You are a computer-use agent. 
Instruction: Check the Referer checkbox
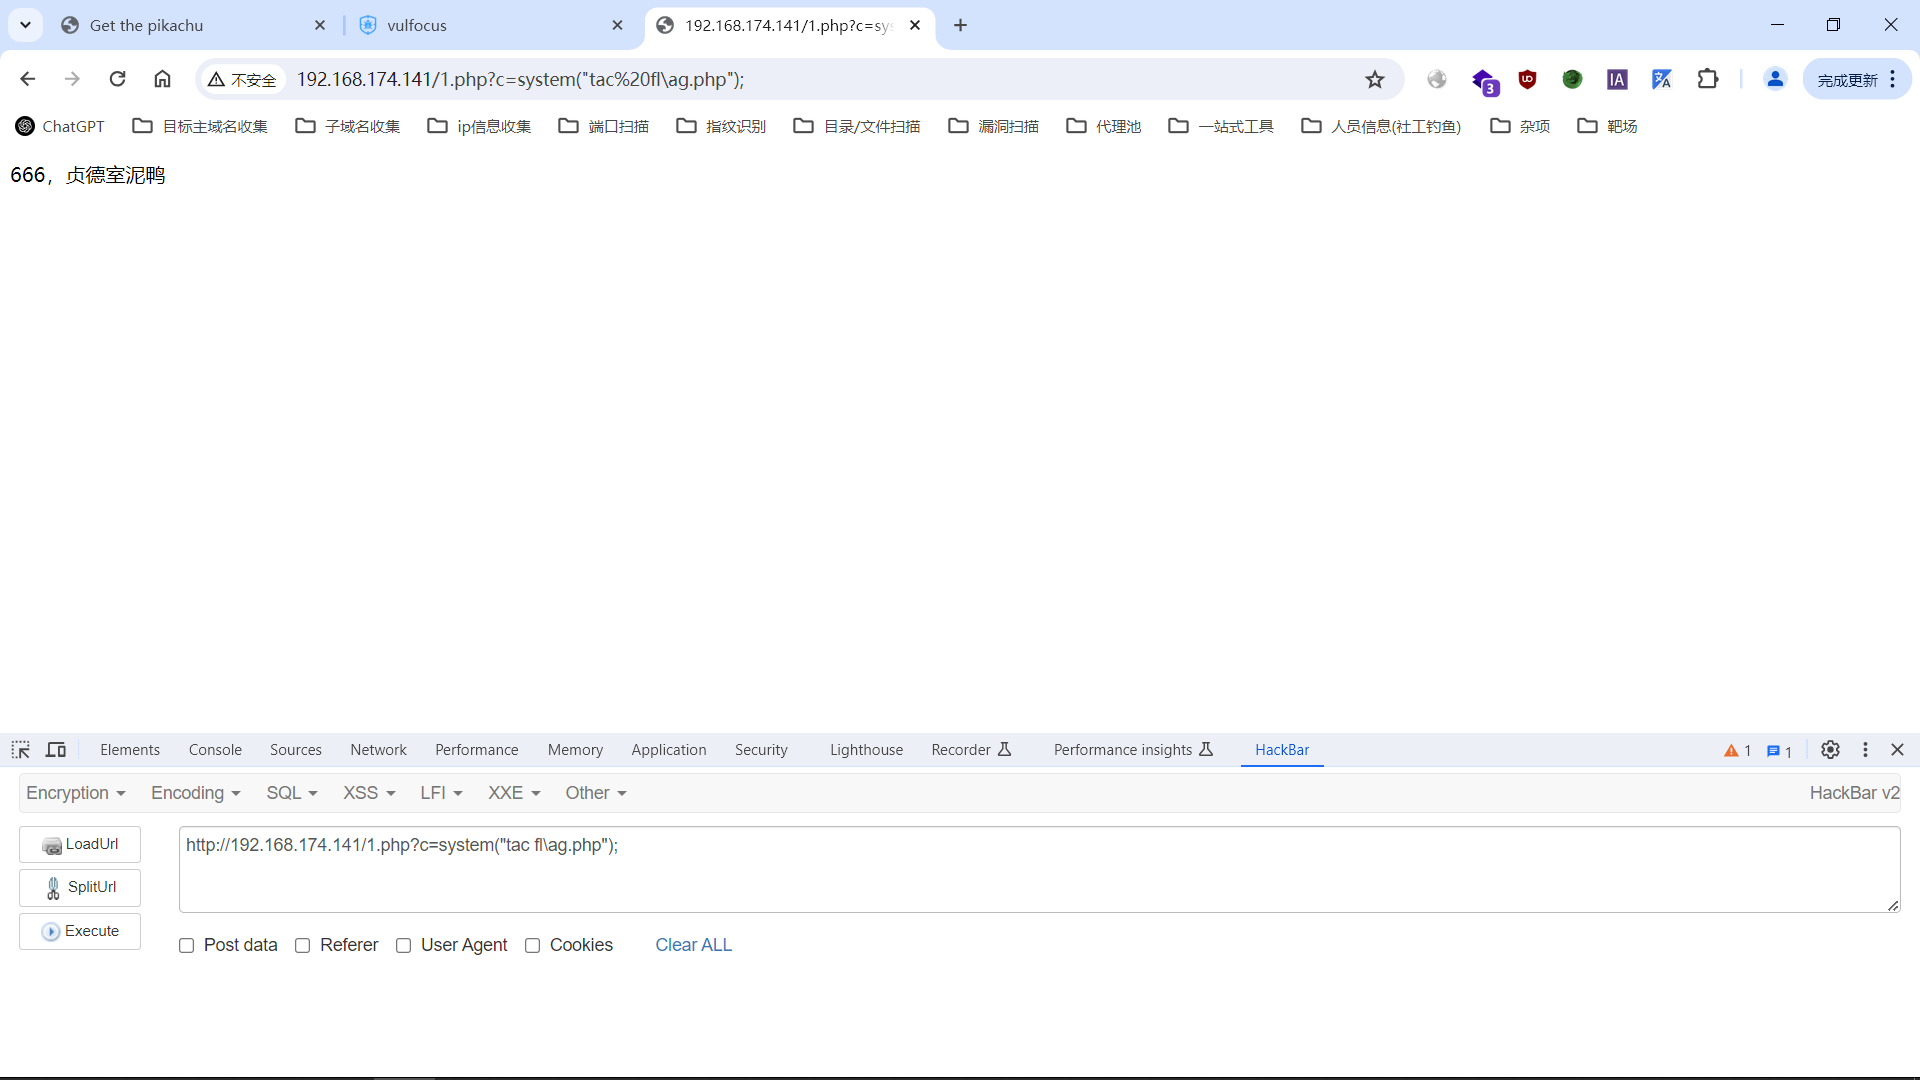[303, 946]
